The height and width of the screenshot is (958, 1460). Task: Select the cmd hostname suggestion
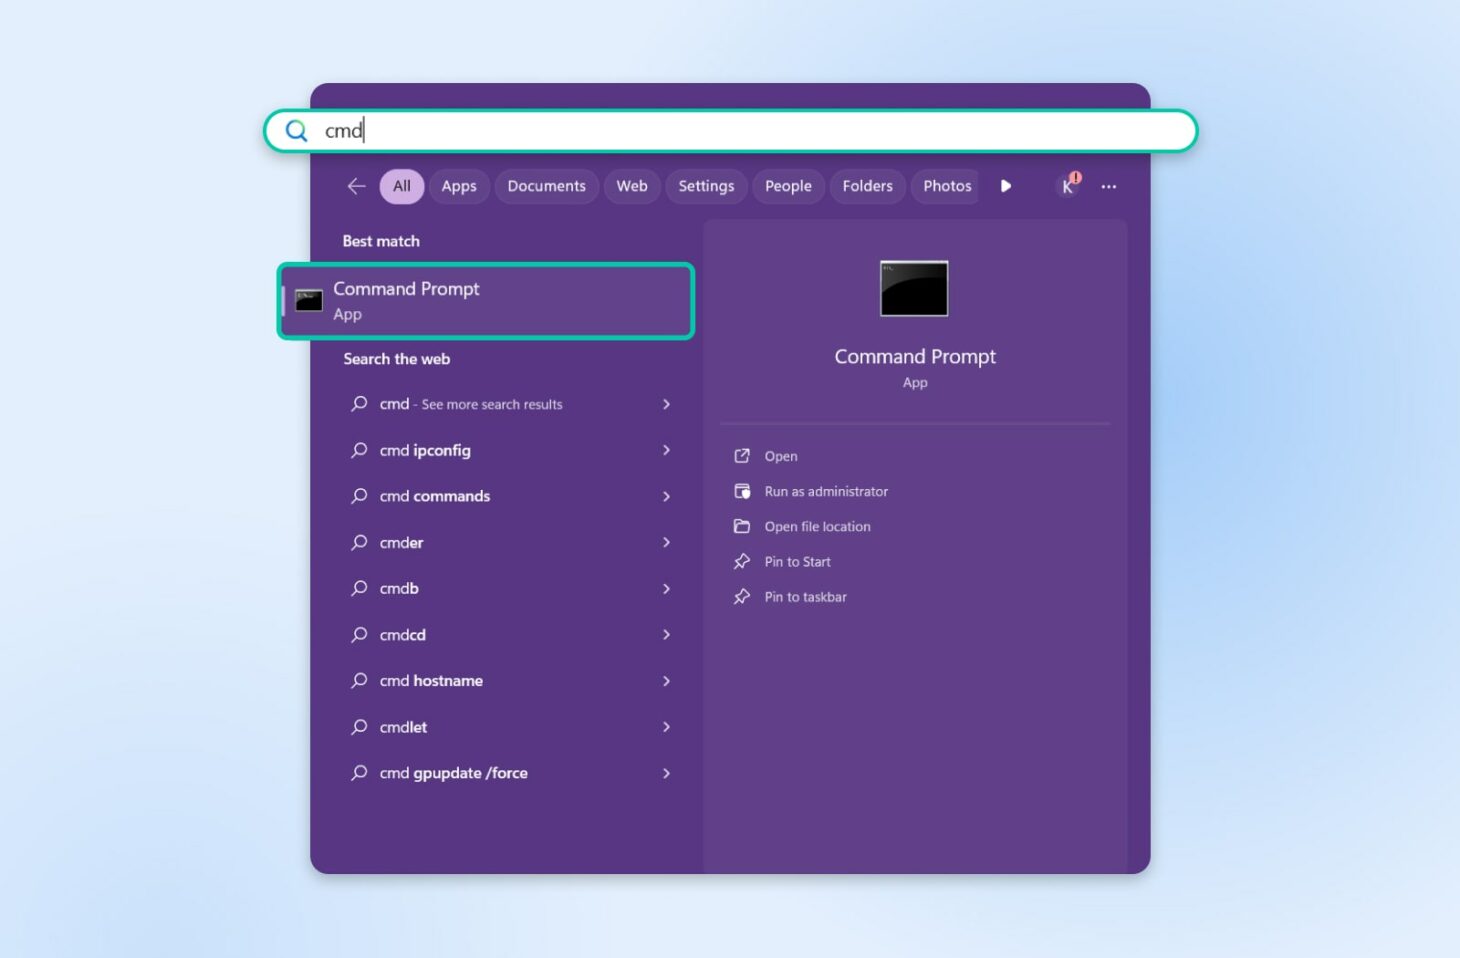431,680
